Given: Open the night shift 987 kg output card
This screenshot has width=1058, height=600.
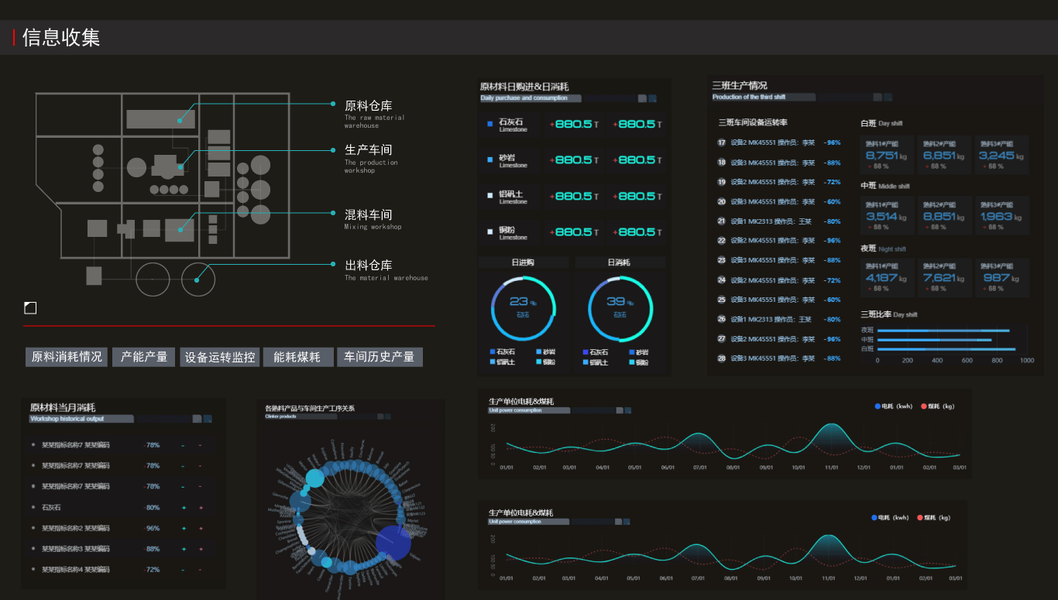Looking at the screenshot, I should tap(1001, 277).
